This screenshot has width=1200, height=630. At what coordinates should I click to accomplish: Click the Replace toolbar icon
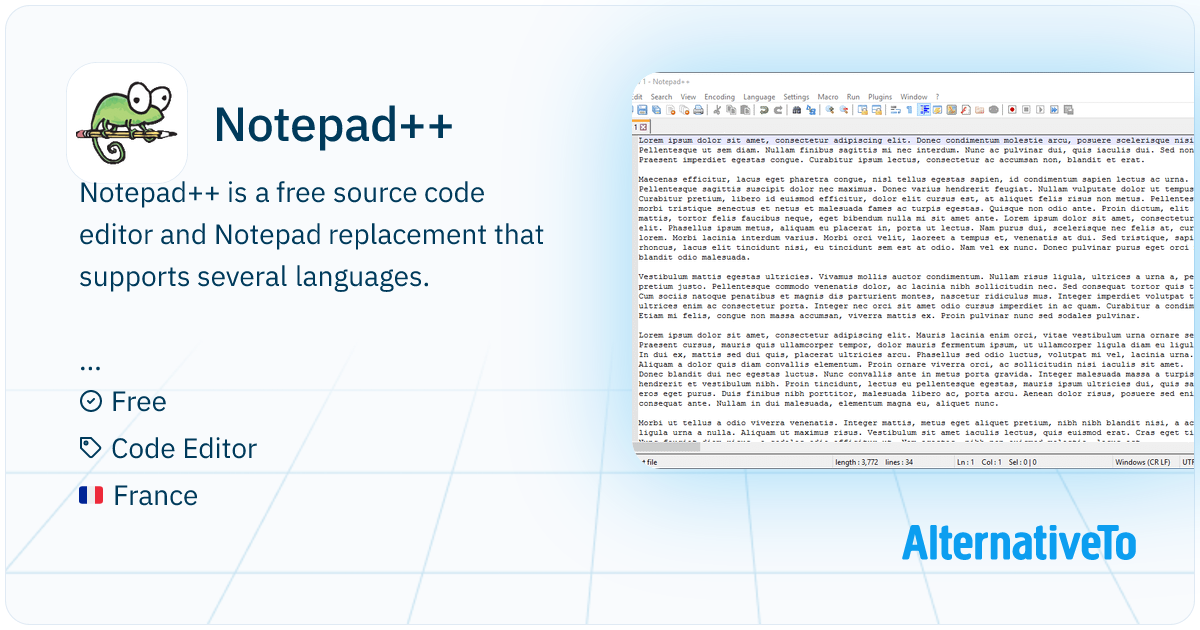[x=809, y=110]
